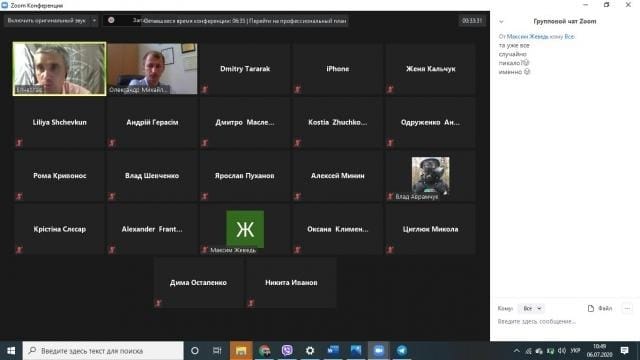Click muted mic icon on Никита Иванов tile
640x360 pixels.
[251, 303]
